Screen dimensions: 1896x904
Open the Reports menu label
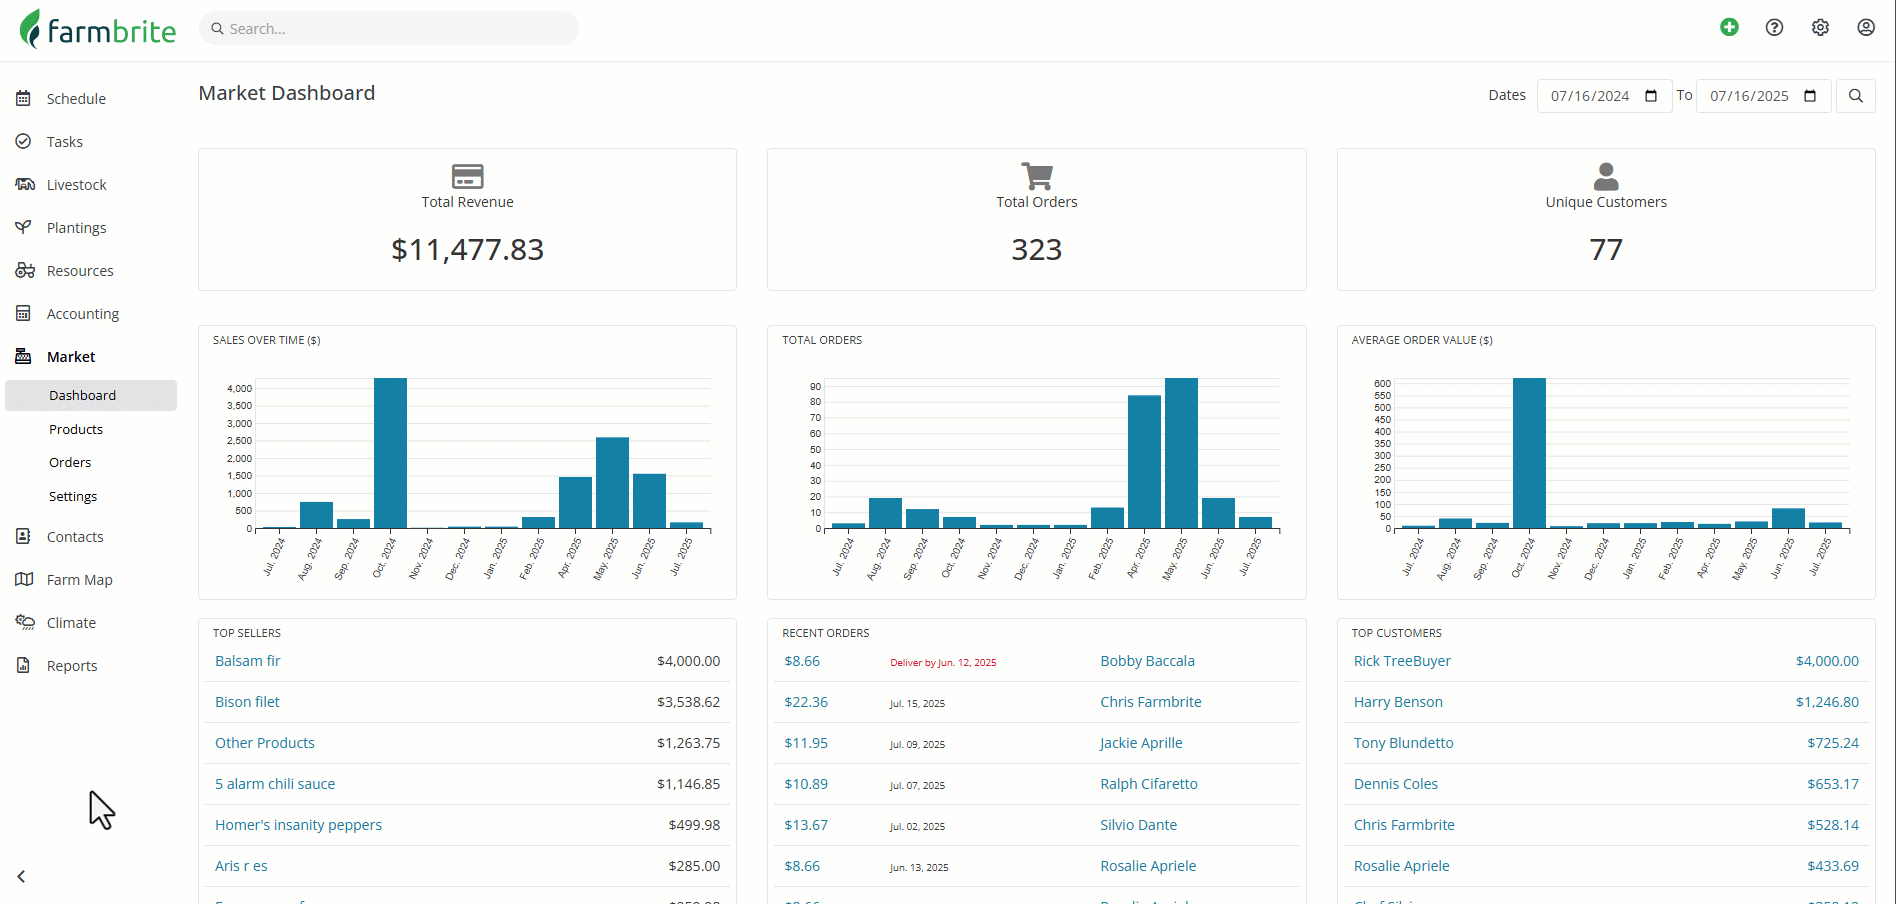click(72, 665)
